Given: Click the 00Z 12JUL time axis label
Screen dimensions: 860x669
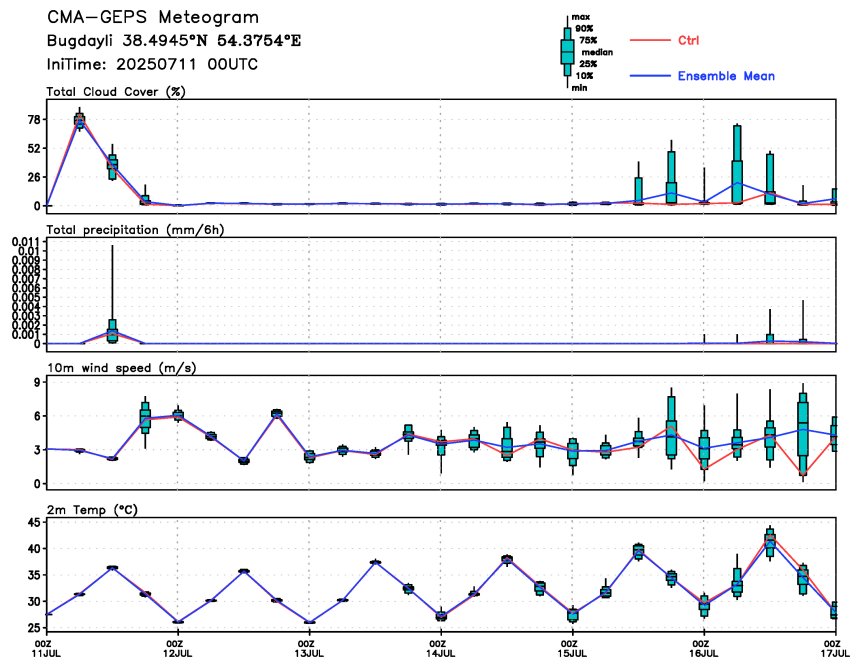Looking at the screenshot, I should tap(178, 648).
